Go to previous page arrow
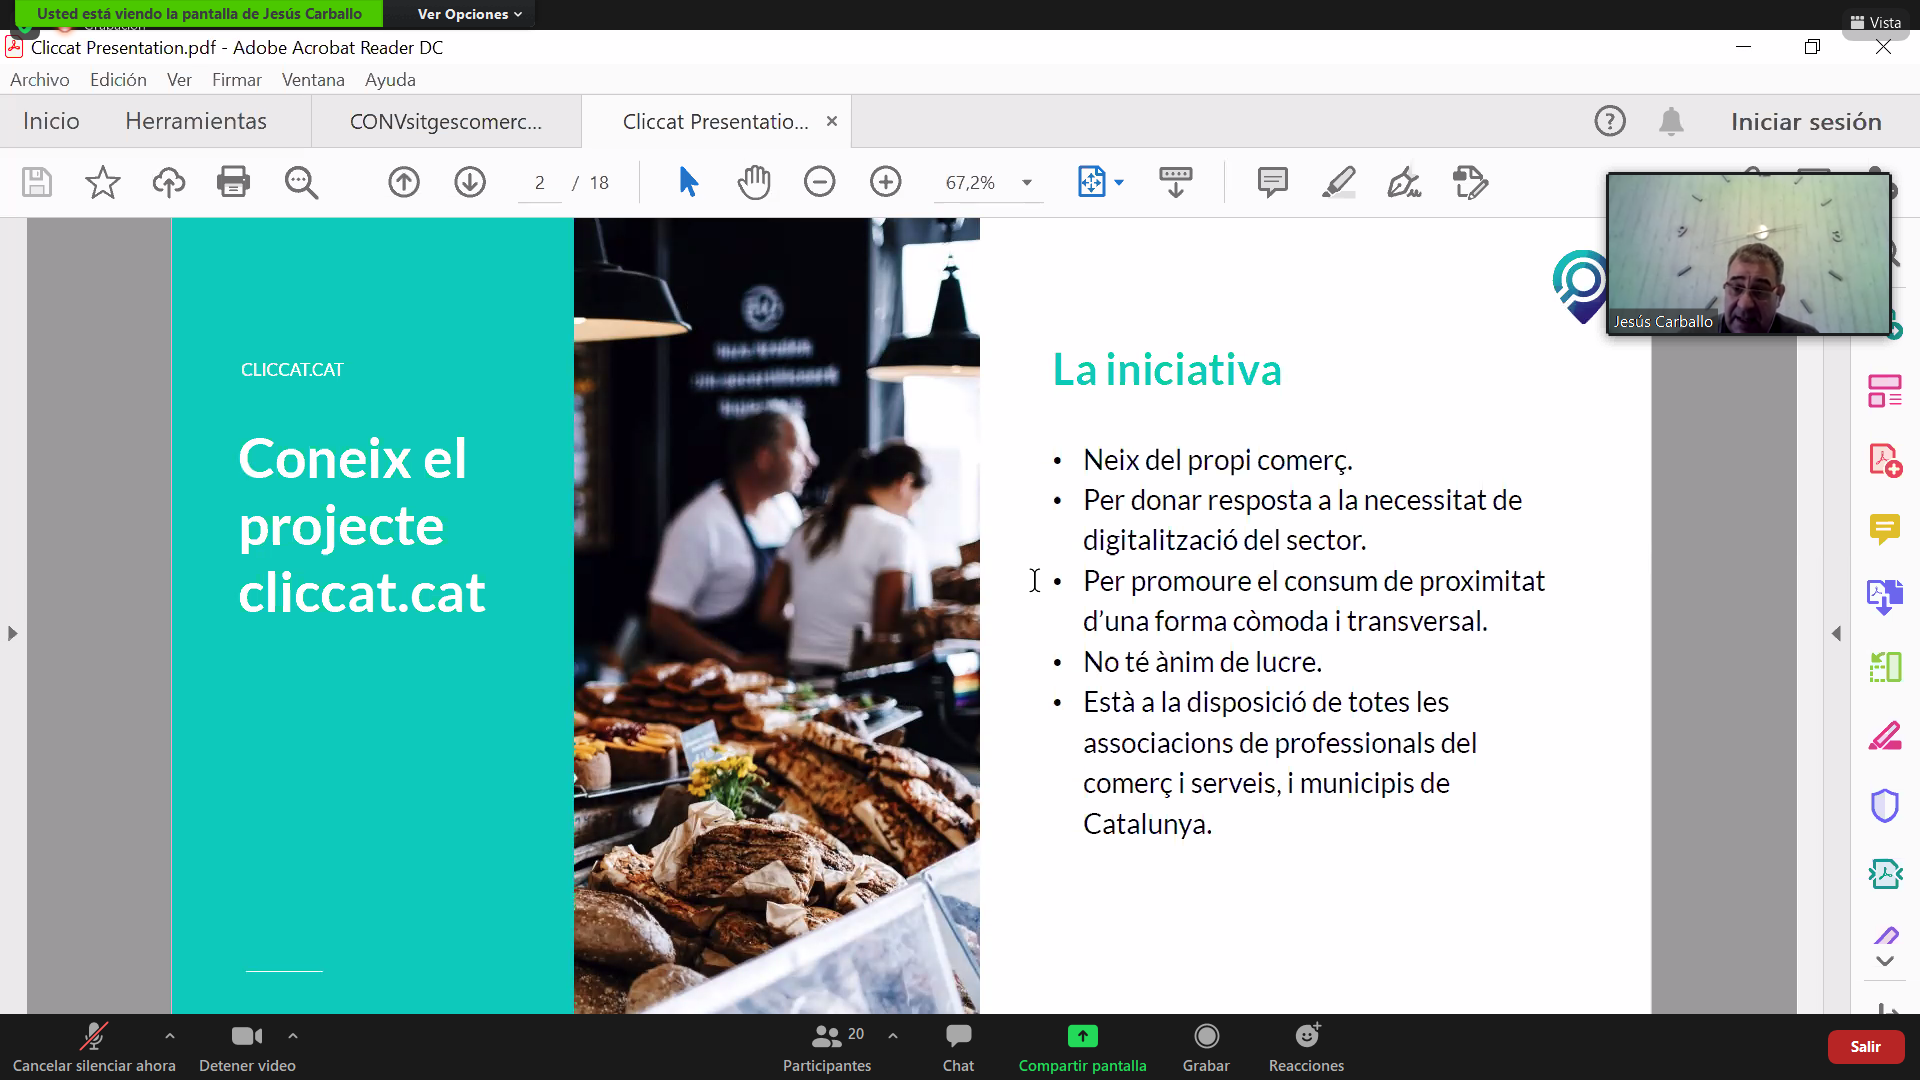The image size is (1920, 1080). click(x=404, y=182)
